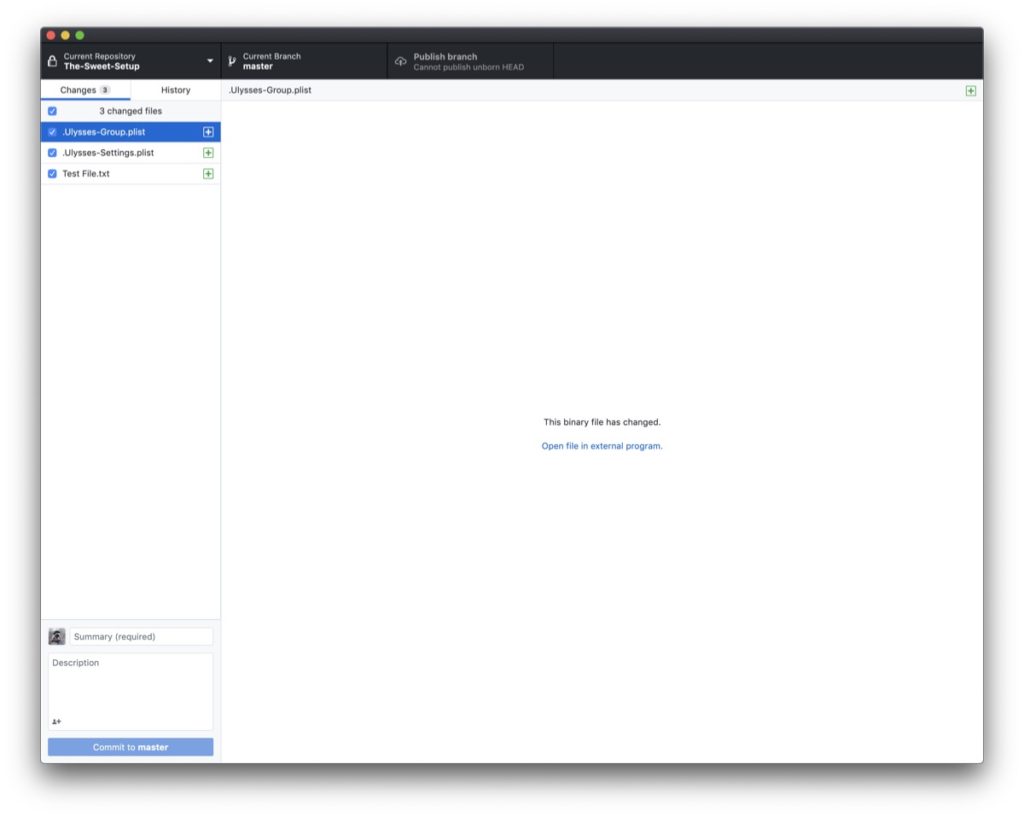Click the avatar icon next to Summary field
Image resolution: width=1024 pixels, height=817 pixels.
click(58, 635)
